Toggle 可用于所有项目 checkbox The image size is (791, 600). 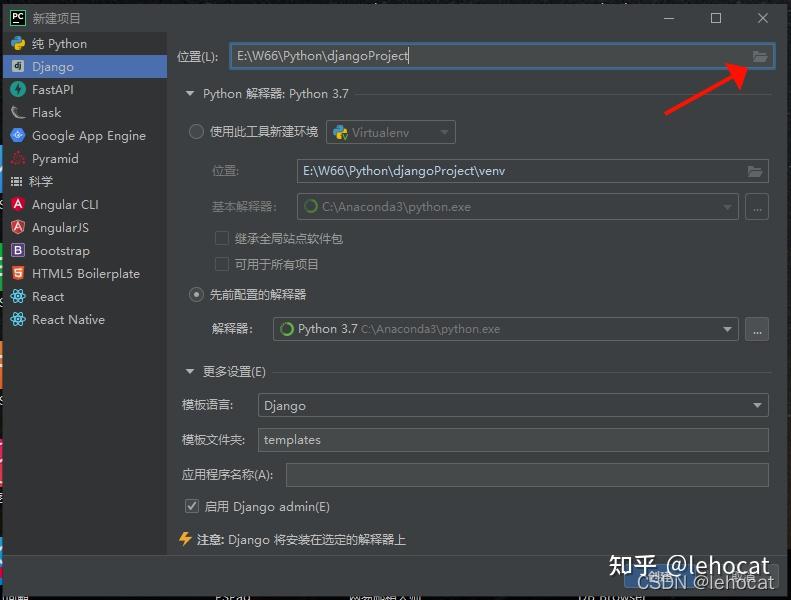pyautogui.click(x=221, y=264)
